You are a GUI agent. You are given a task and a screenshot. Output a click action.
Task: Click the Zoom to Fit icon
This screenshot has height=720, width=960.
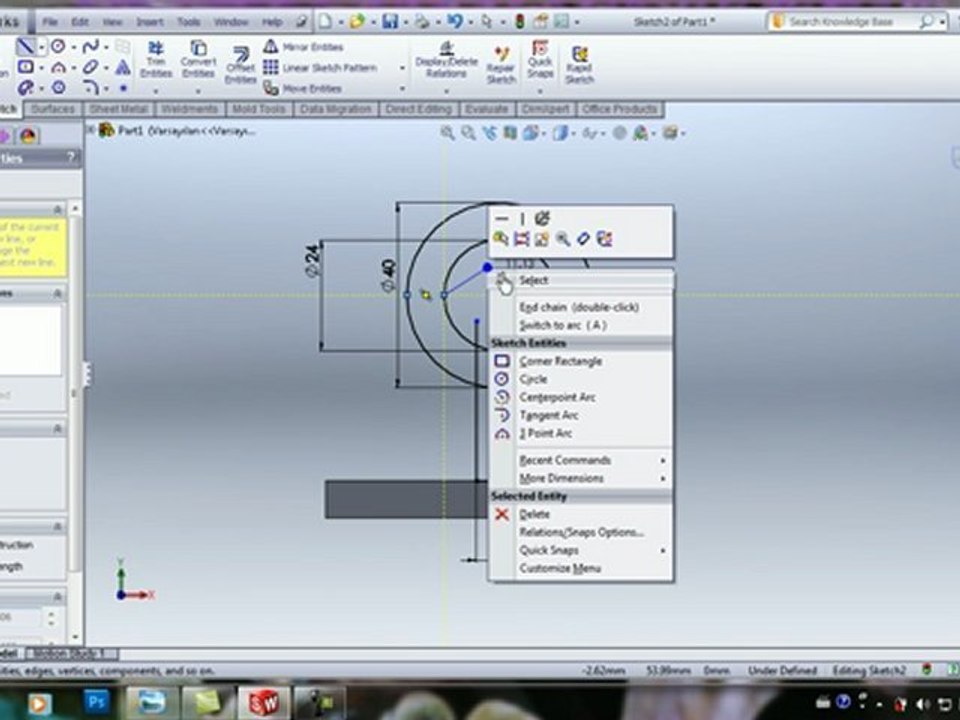448,133
